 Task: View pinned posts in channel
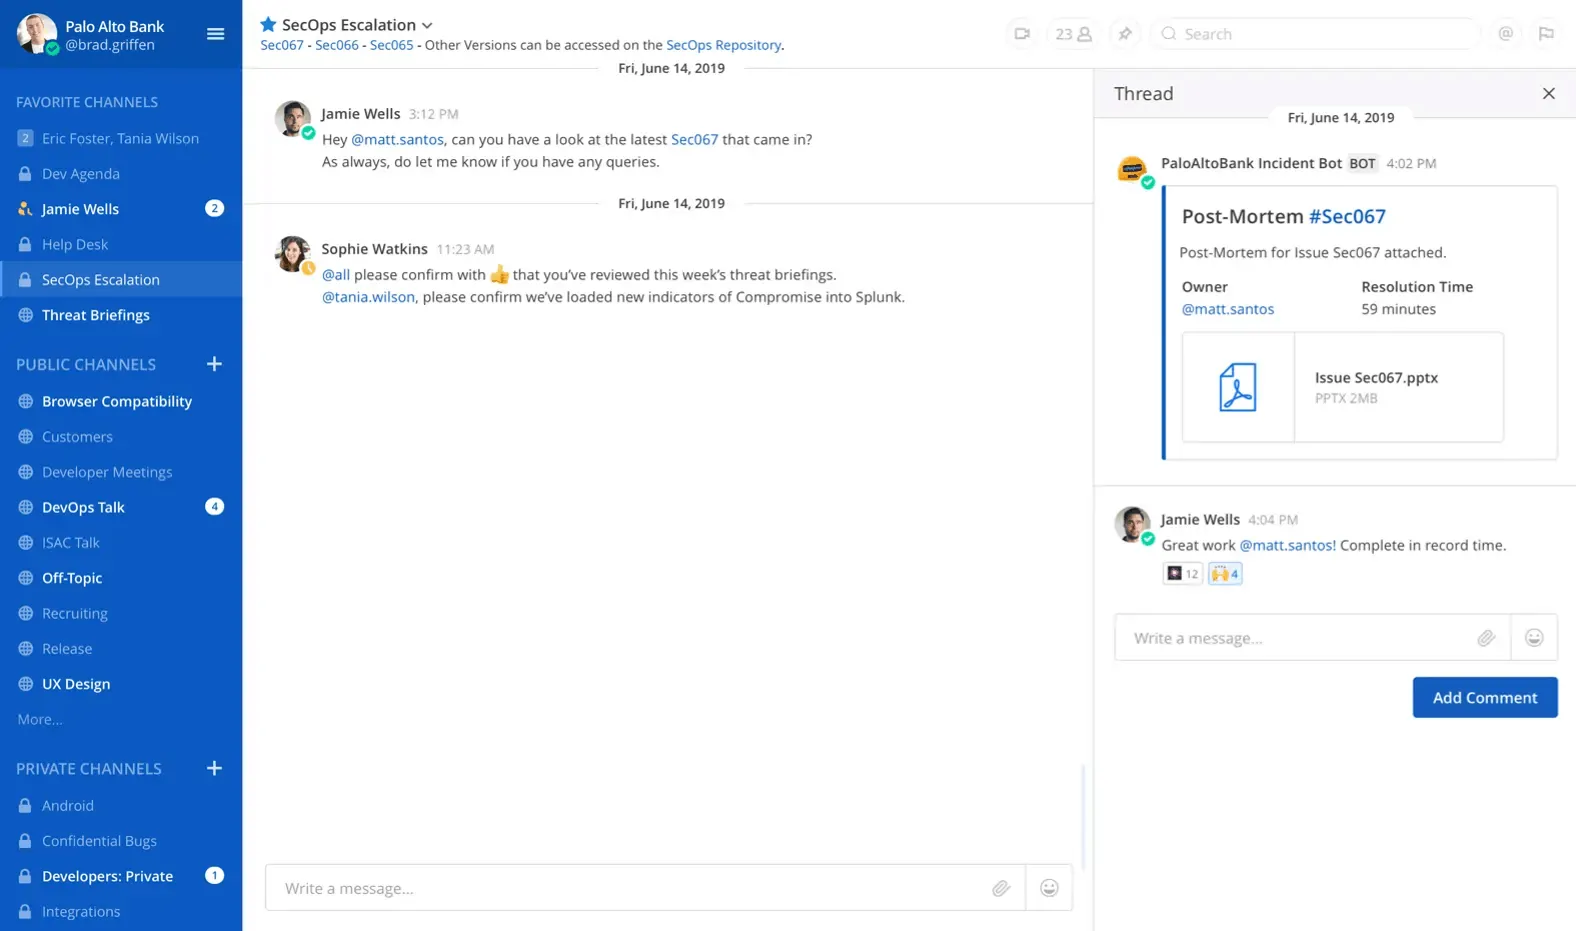click(x=1125, y=34)
